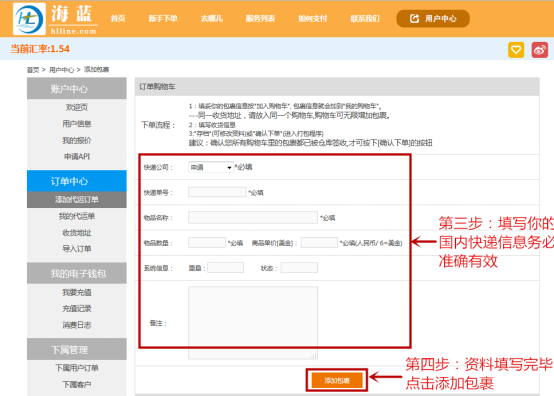Go to 首页 in top navigation
554x396 pixels.
coord(118,19)
